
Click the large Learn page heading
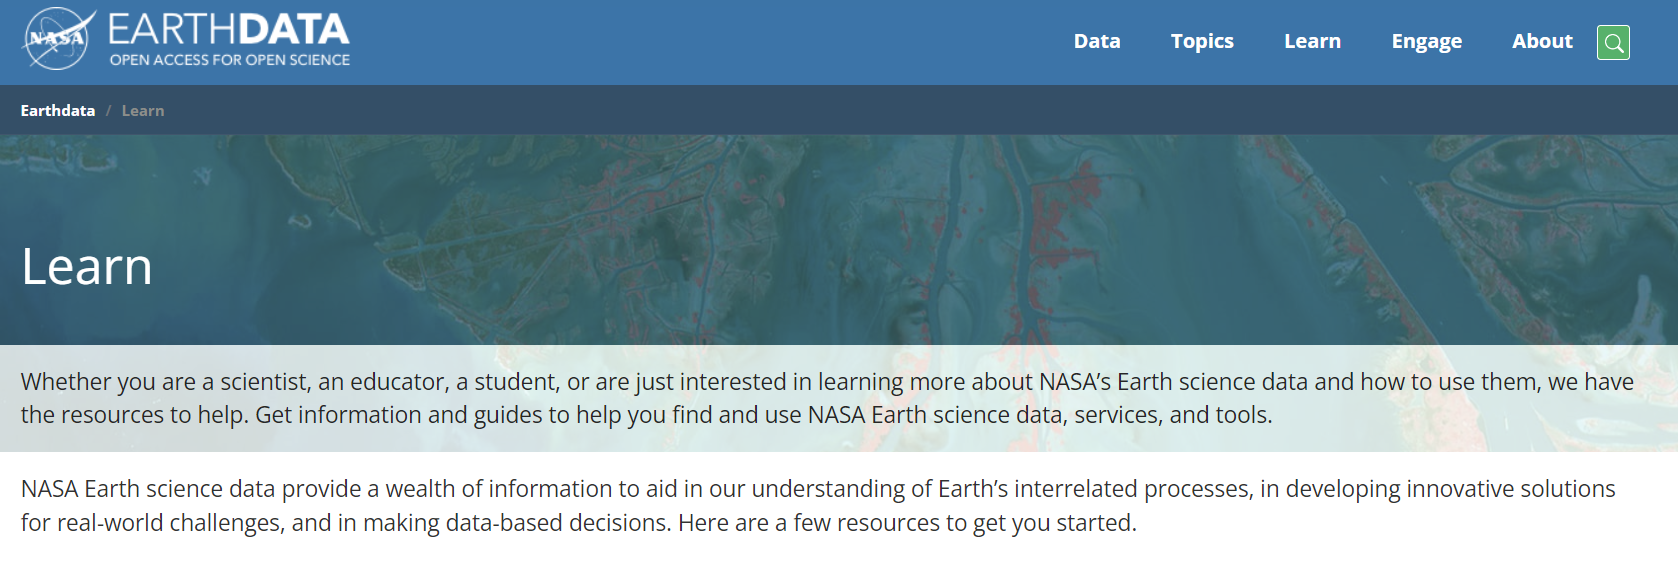(87, 267)
